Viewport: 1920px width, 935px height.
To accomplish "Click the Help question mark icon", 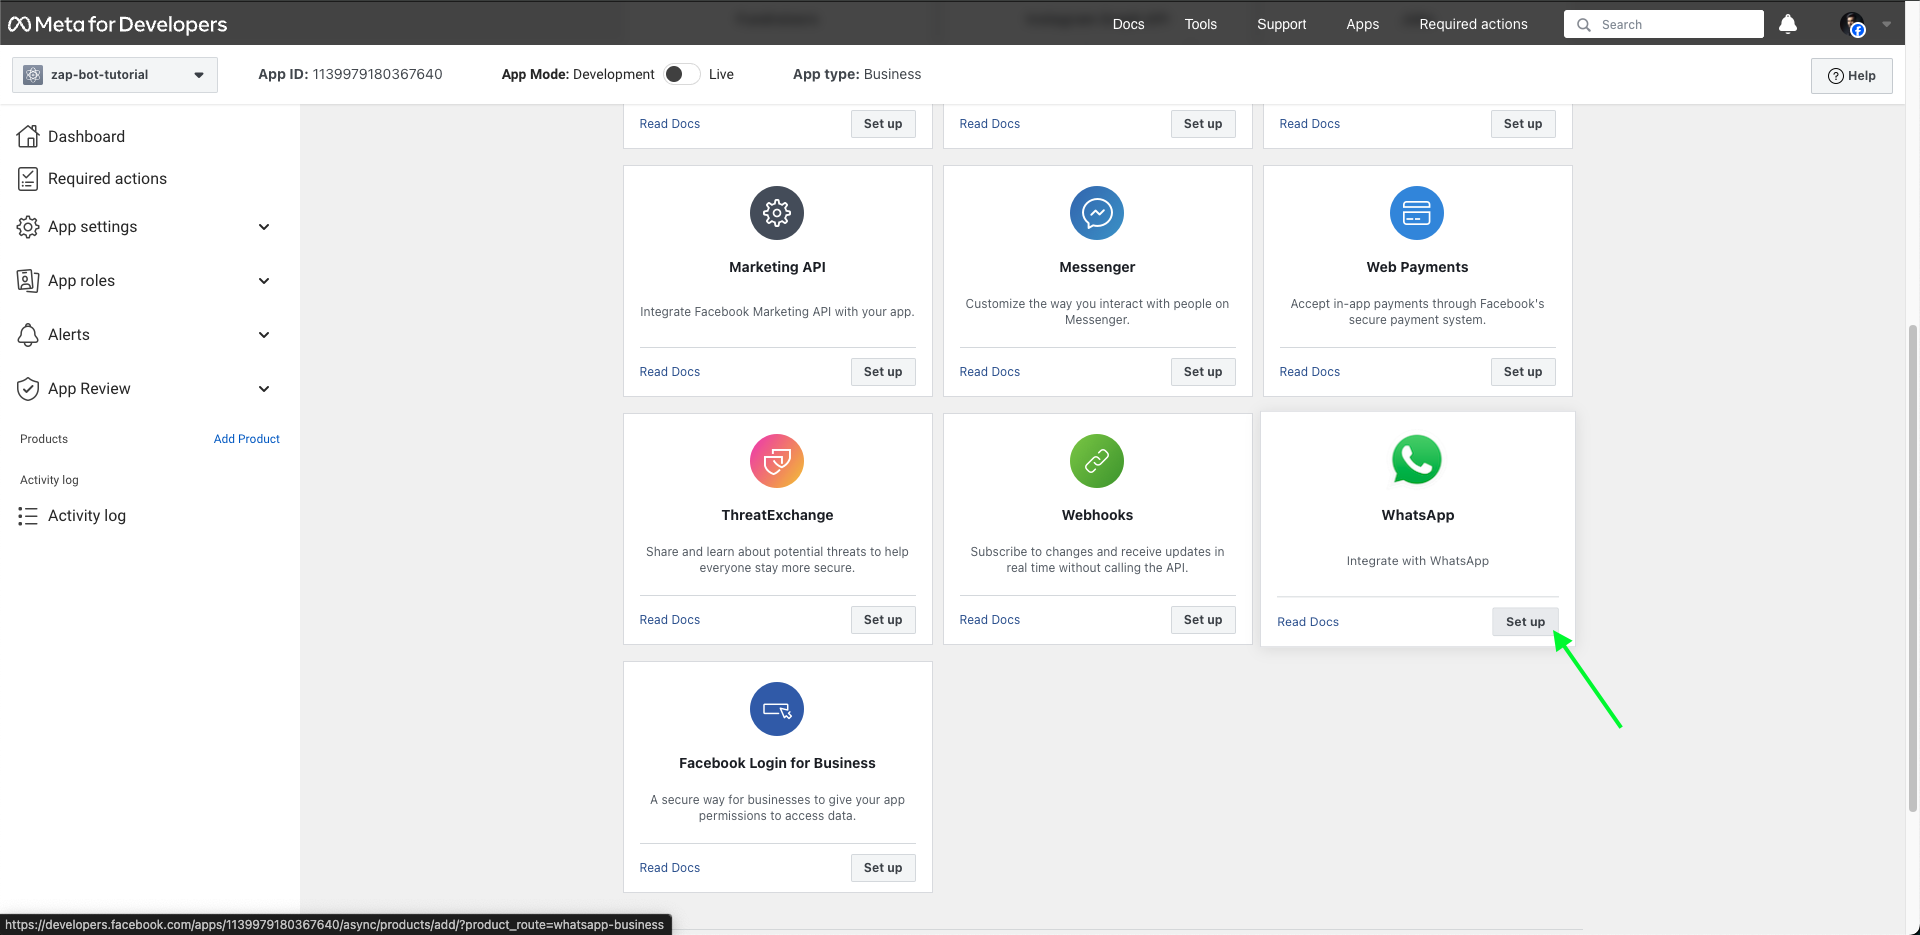I will point(1836,76).
